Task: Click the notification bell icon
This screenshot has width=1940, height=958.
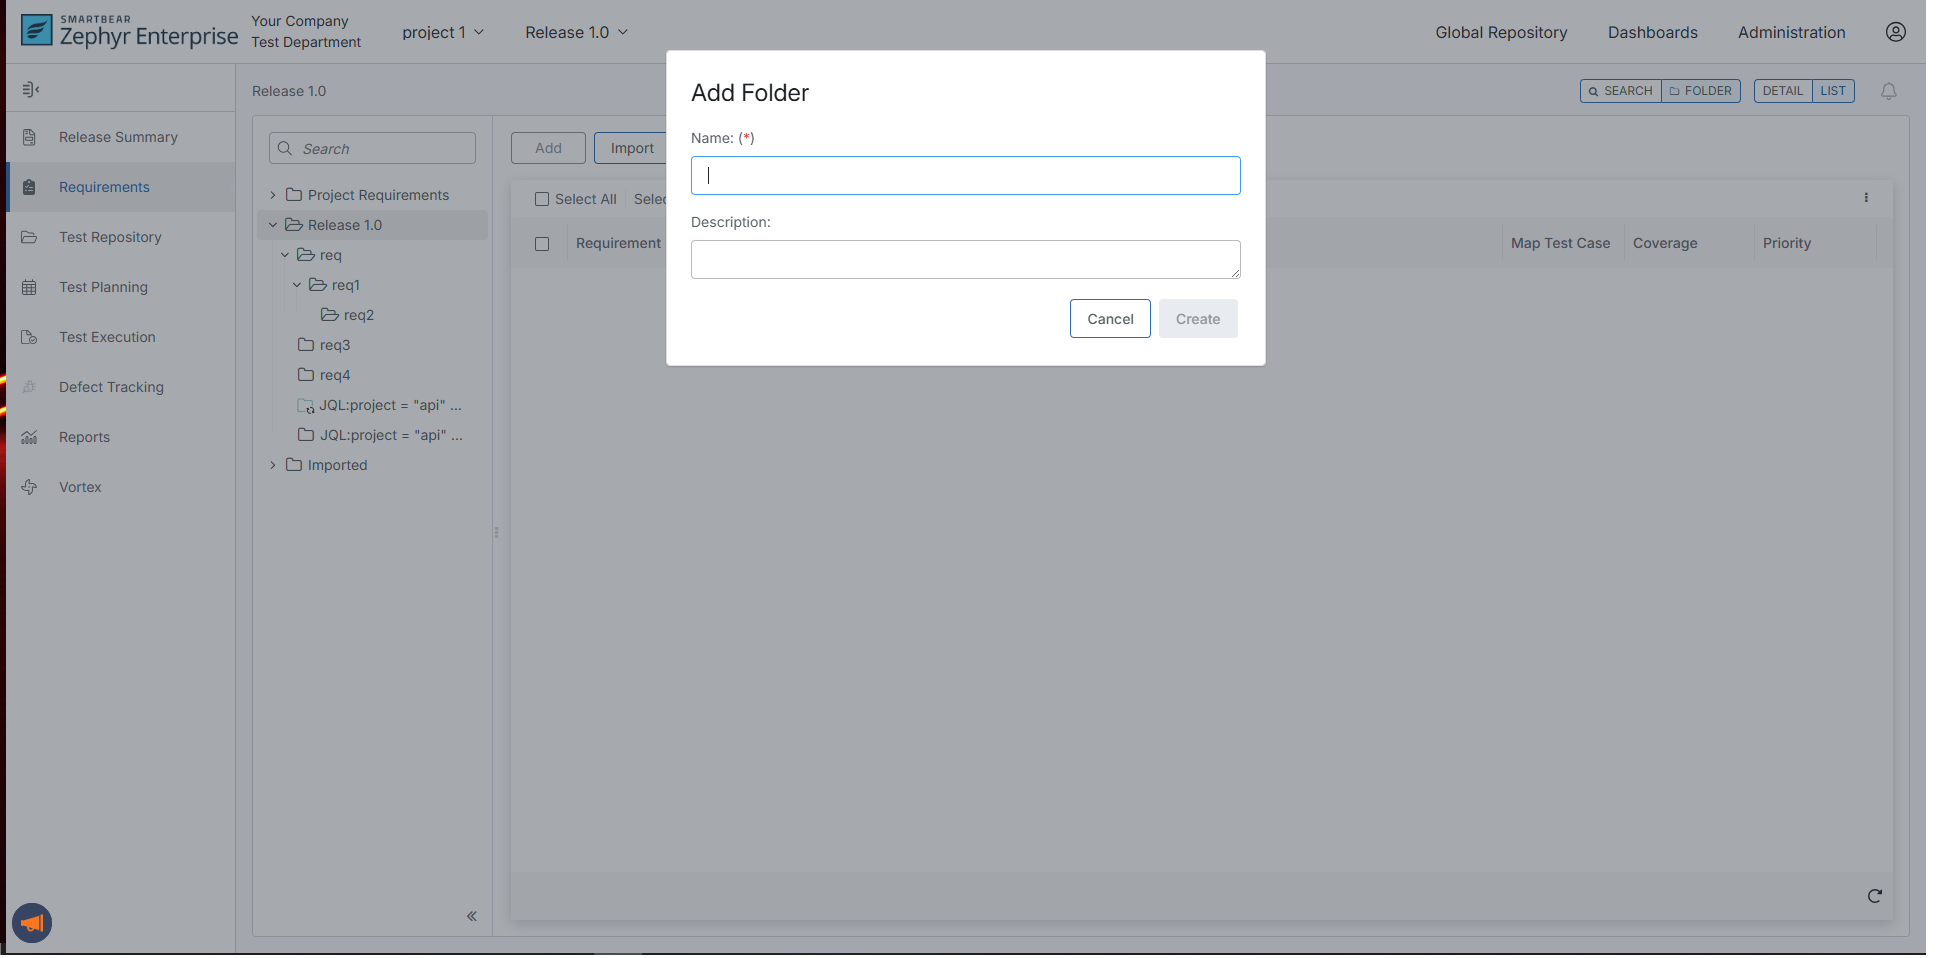Action: (1888, 91)
